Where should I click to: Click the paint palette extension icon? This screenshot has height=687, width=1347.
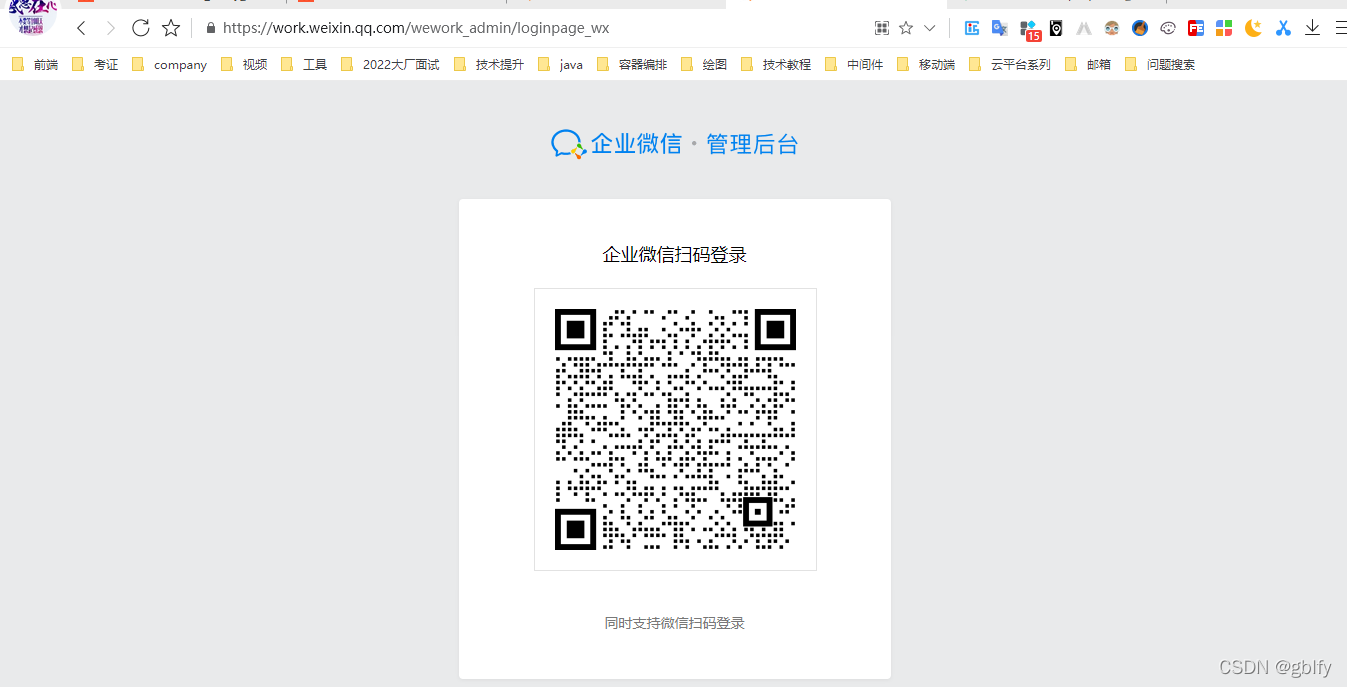pyautogui.click(x=1168, y=28)
